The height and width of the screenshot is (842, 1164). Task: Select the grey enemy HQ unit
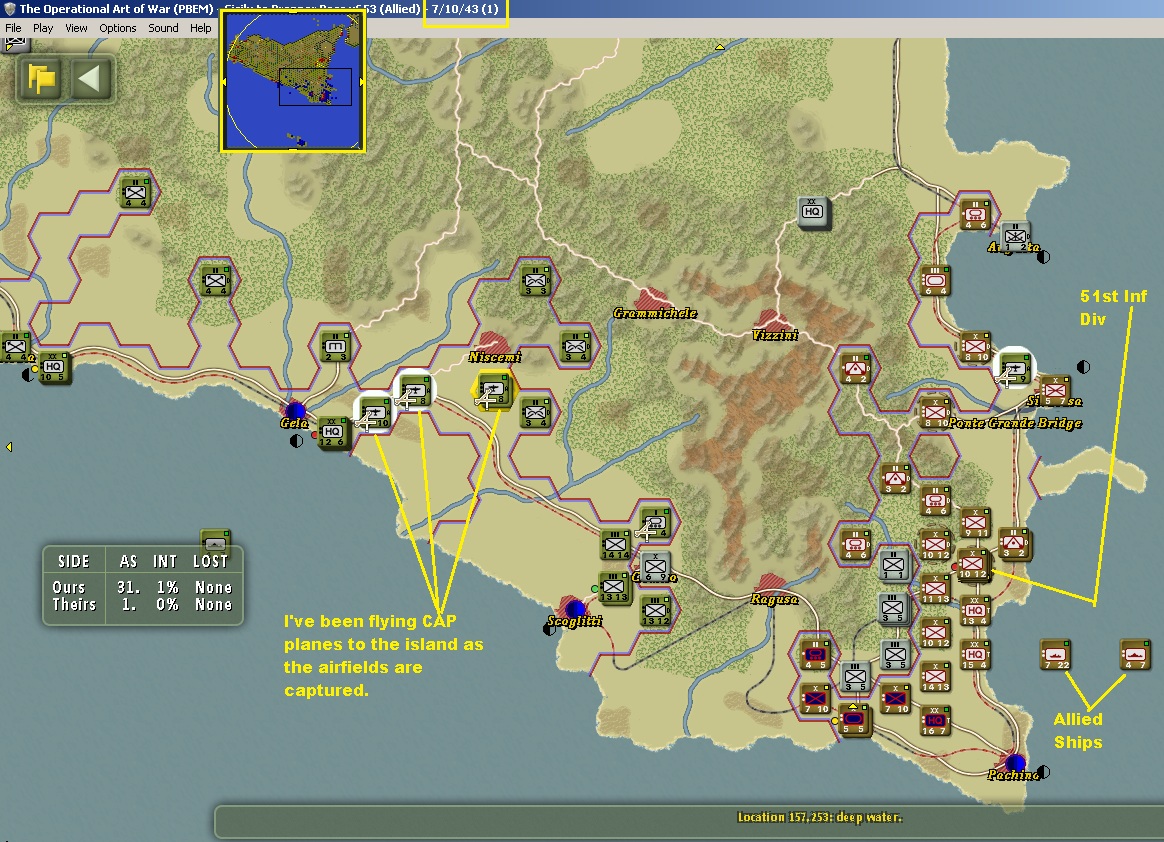point(814,212)
